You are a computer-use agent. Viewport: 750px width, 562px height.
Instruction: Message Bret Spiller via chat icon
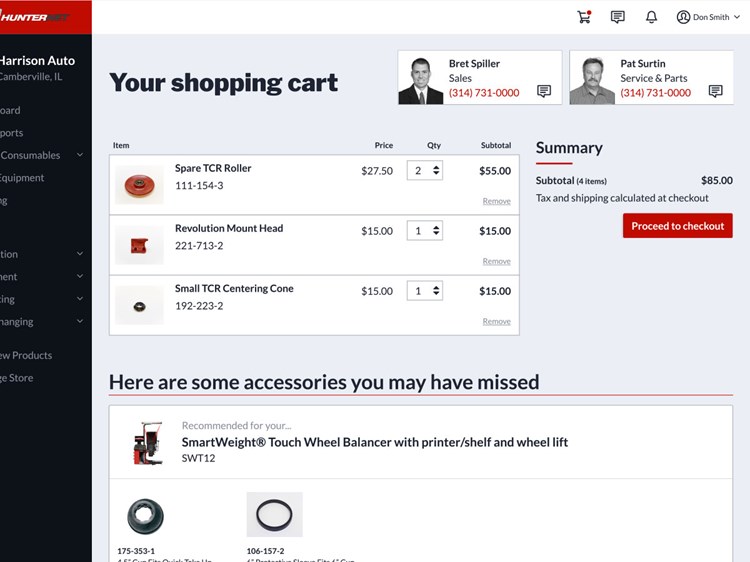click(x=544, y=91)
